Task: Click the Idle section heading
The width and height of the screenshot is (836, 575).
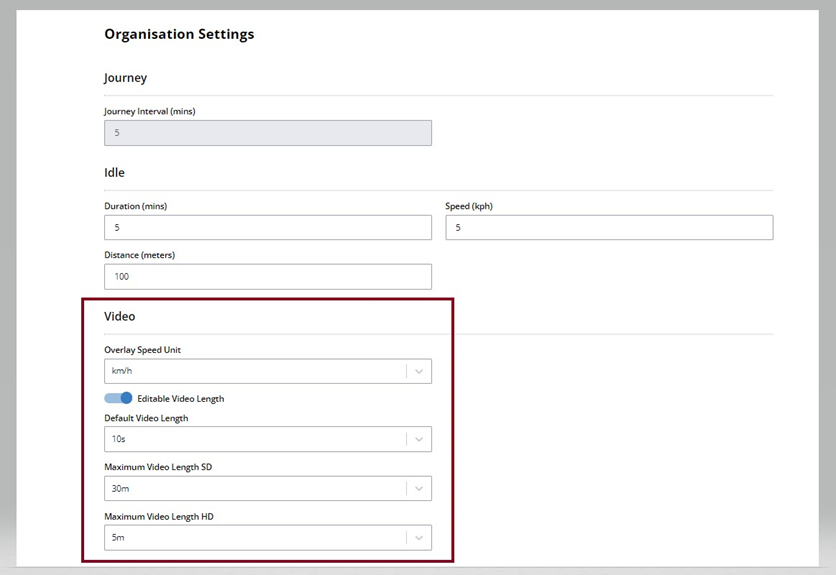Action: 114,172
